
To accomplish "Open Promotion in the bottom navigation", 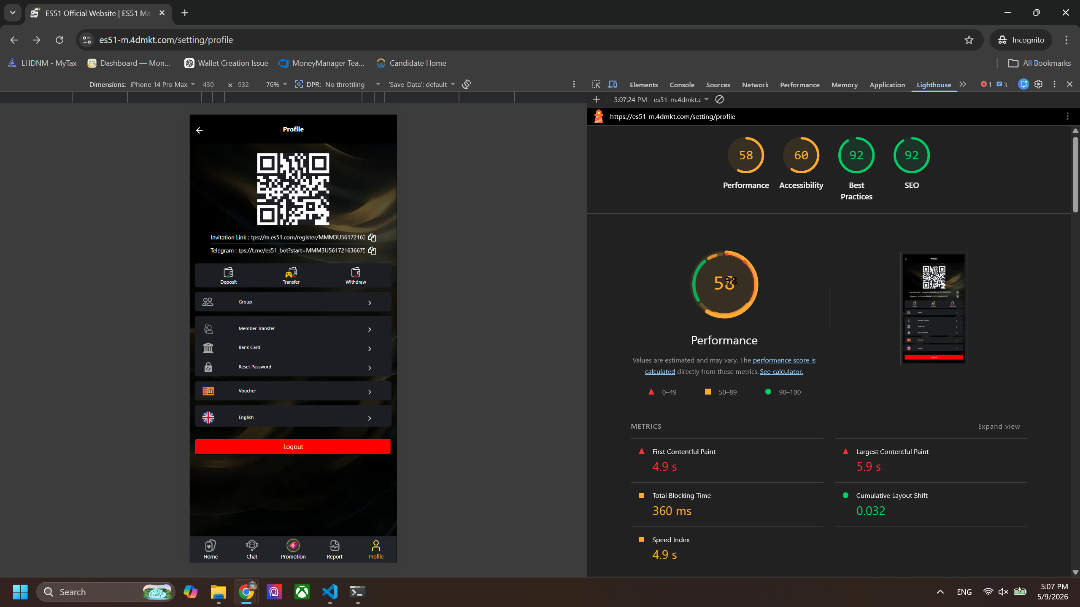I will click(x=293, y=549).
